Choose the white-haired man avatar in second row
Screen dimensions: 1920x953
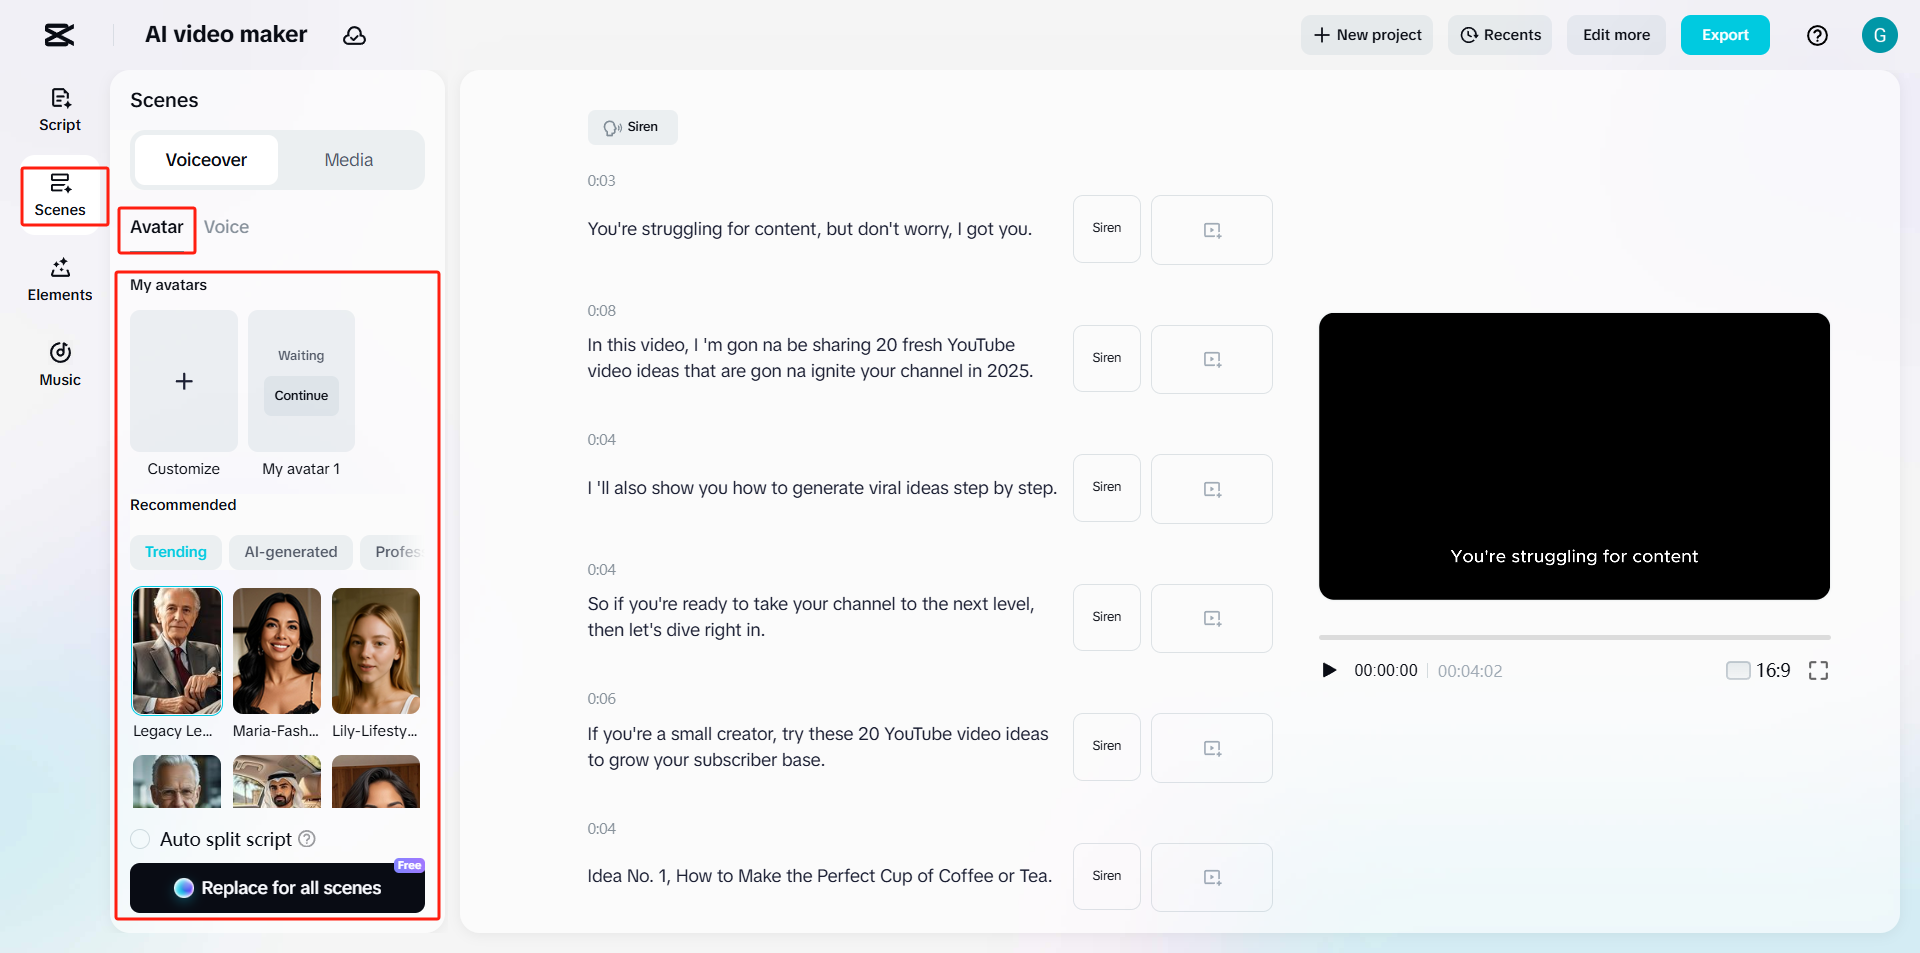[x=177, y=781]
